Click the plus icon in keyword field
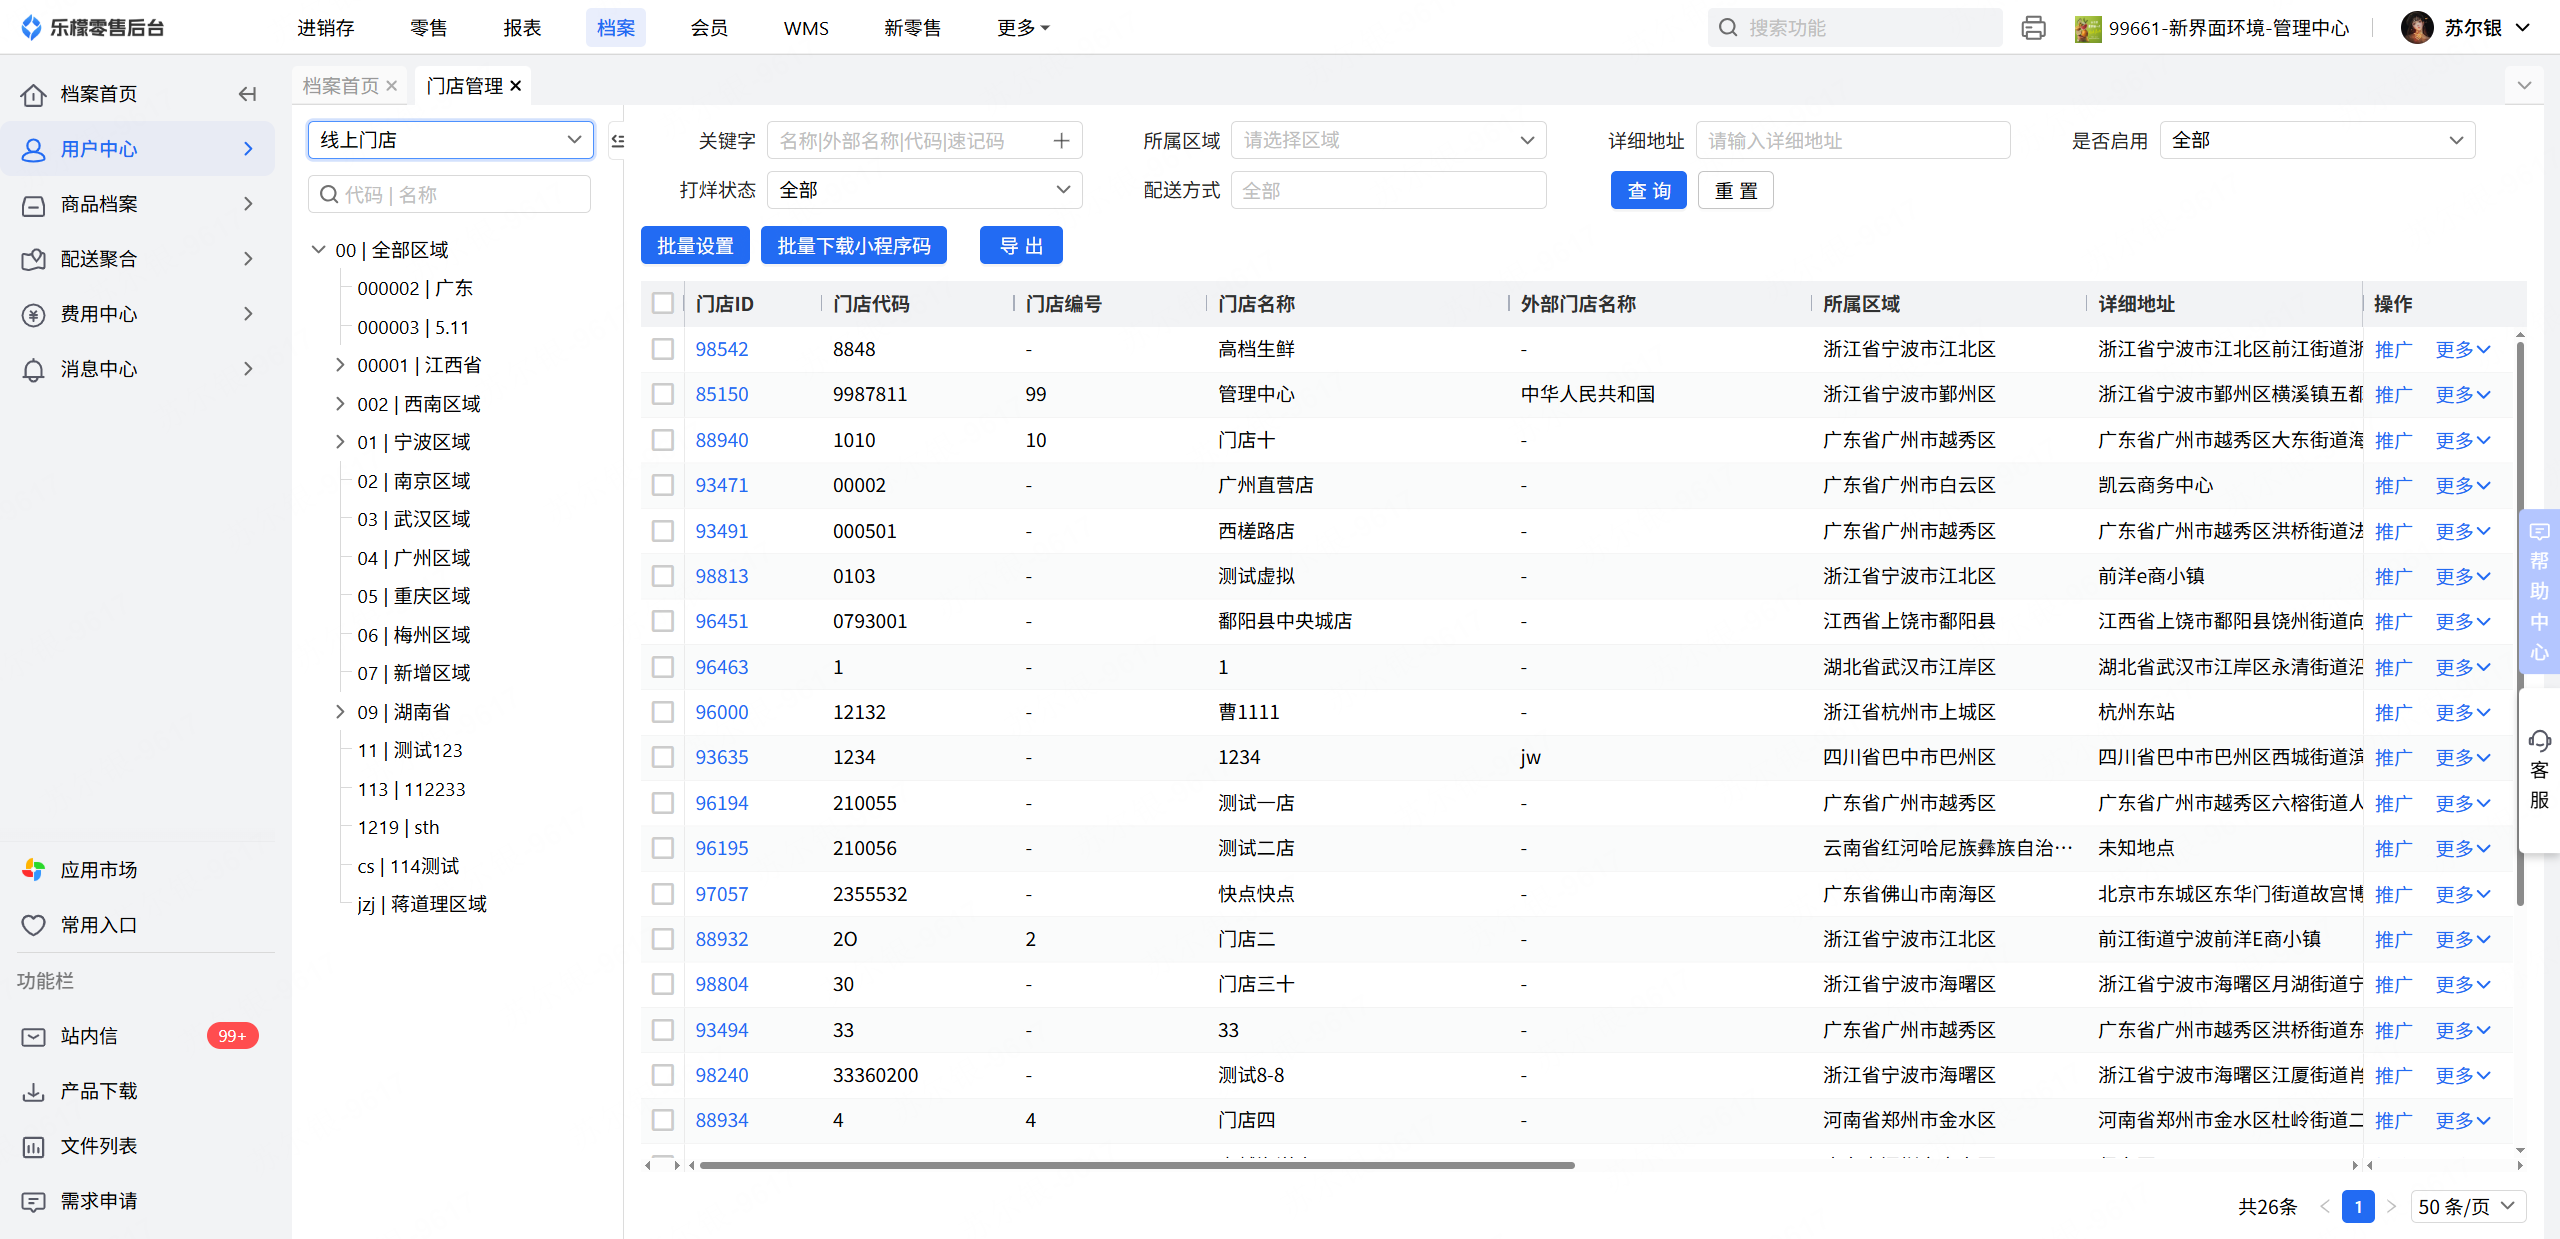 (x=1061, y=141)
